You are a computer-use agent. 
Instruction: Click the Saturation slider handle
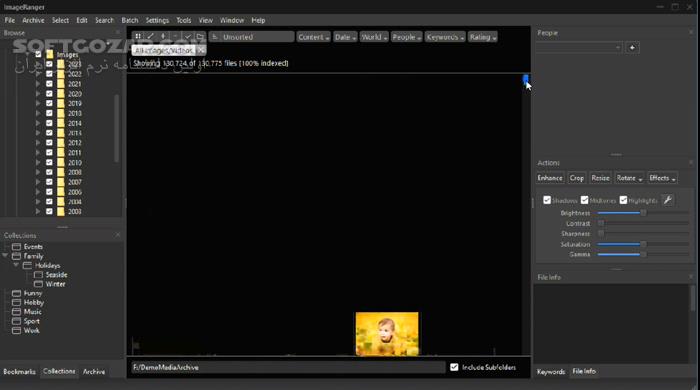pos(643,244)
